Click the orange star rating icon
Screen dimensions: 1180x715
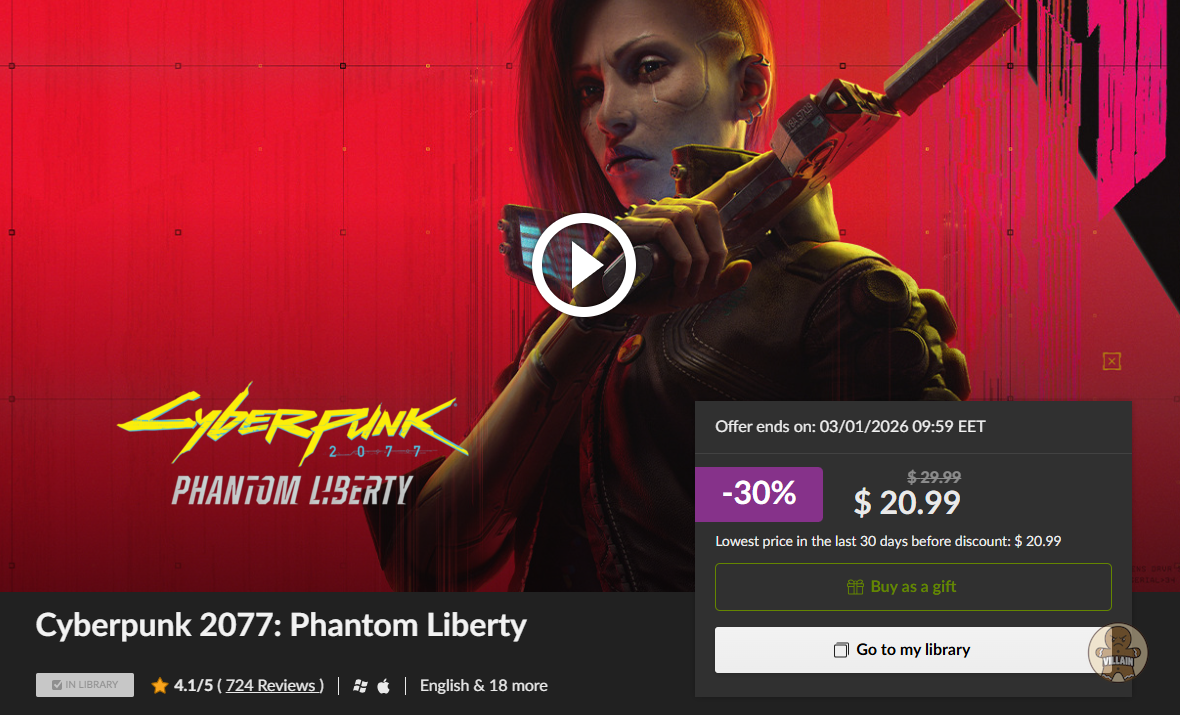coord(160,685)
